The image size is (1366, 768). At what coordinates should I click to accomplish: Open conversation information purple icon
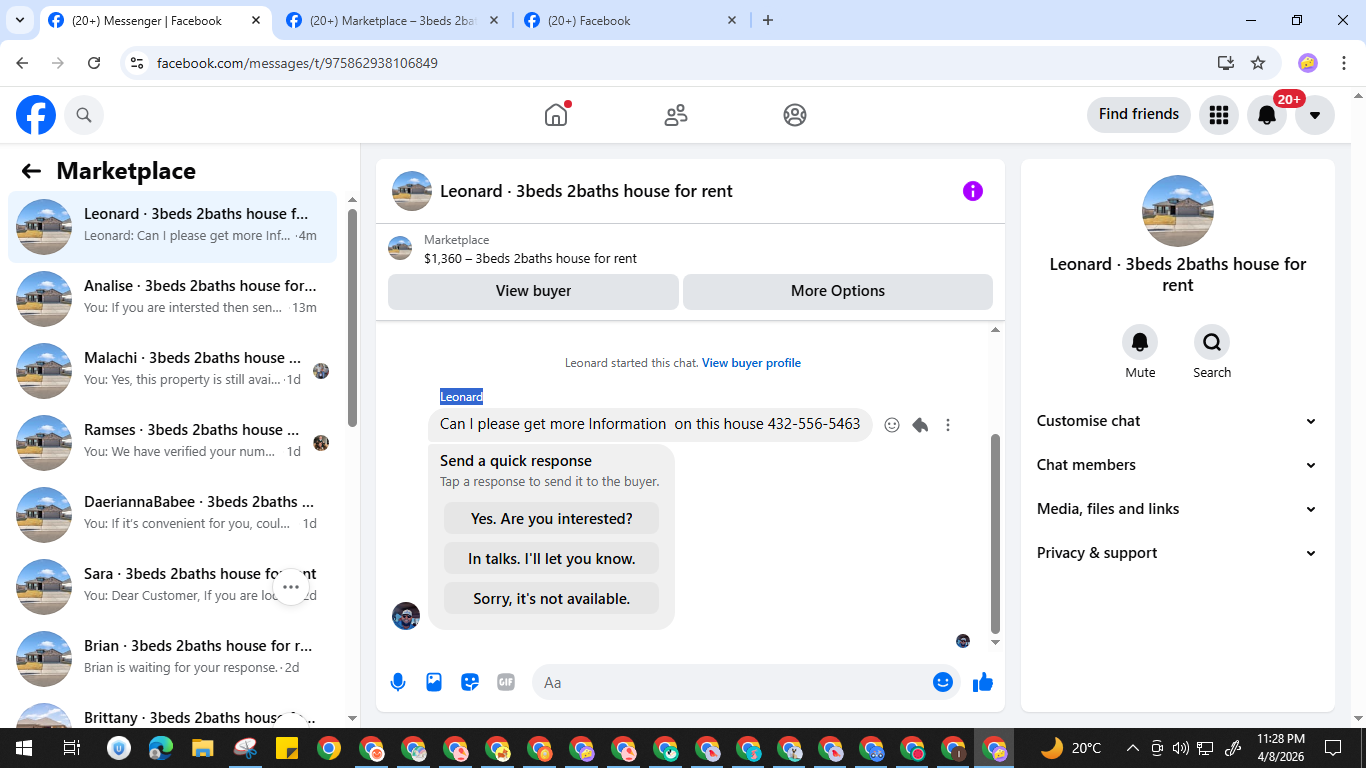point(973,191)
